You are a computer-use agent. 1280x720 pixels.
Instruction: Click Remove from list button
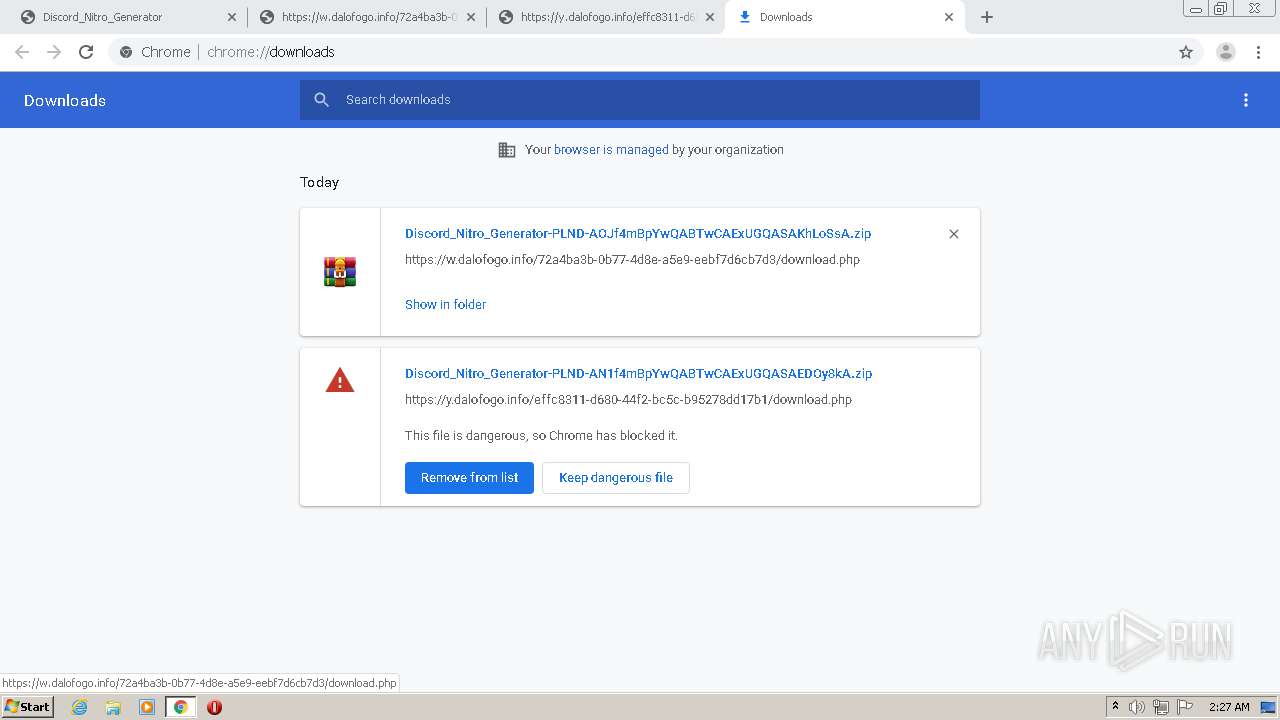pos(469,478)
